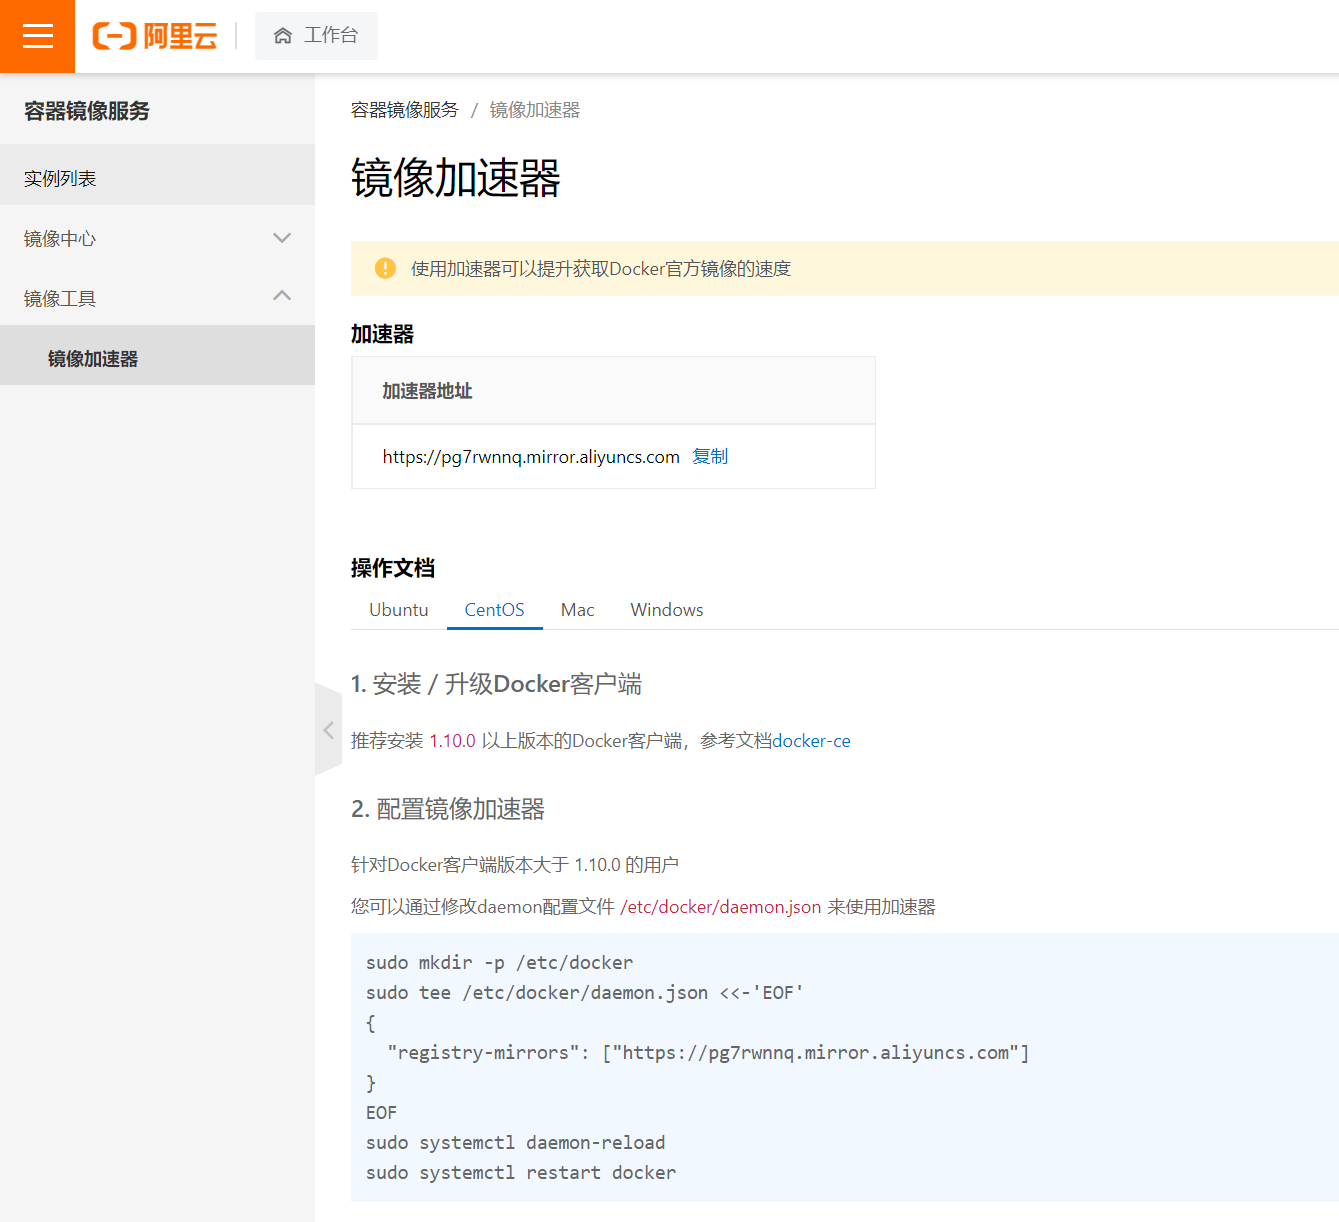Click the 容器镜像服务 sidebar title
This screenshot has width=1339, height=1222.
87,111
